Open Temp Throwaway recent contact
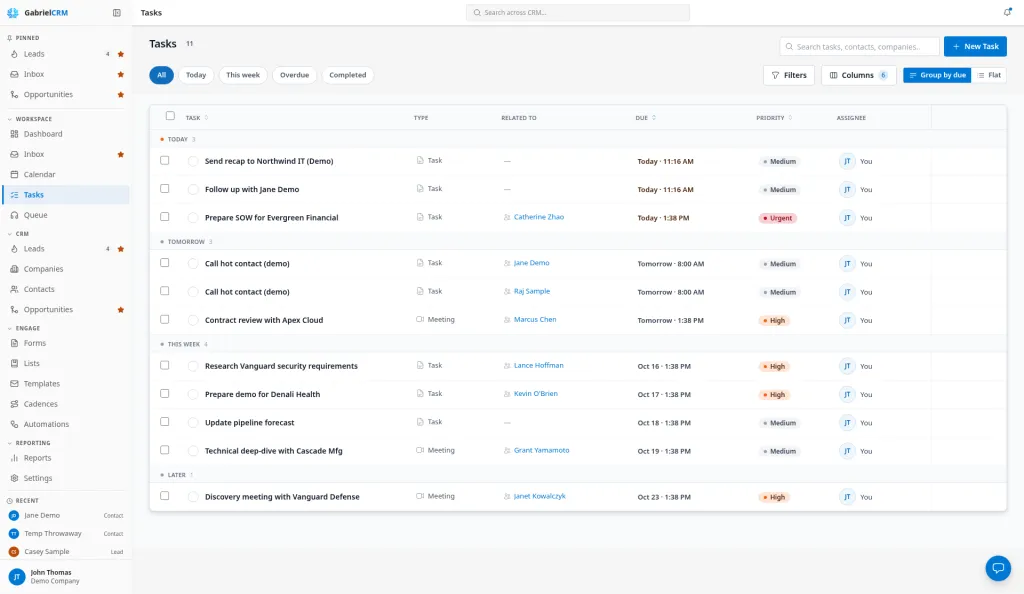This screenshot has height=594, width=1024. coord(66,533)
